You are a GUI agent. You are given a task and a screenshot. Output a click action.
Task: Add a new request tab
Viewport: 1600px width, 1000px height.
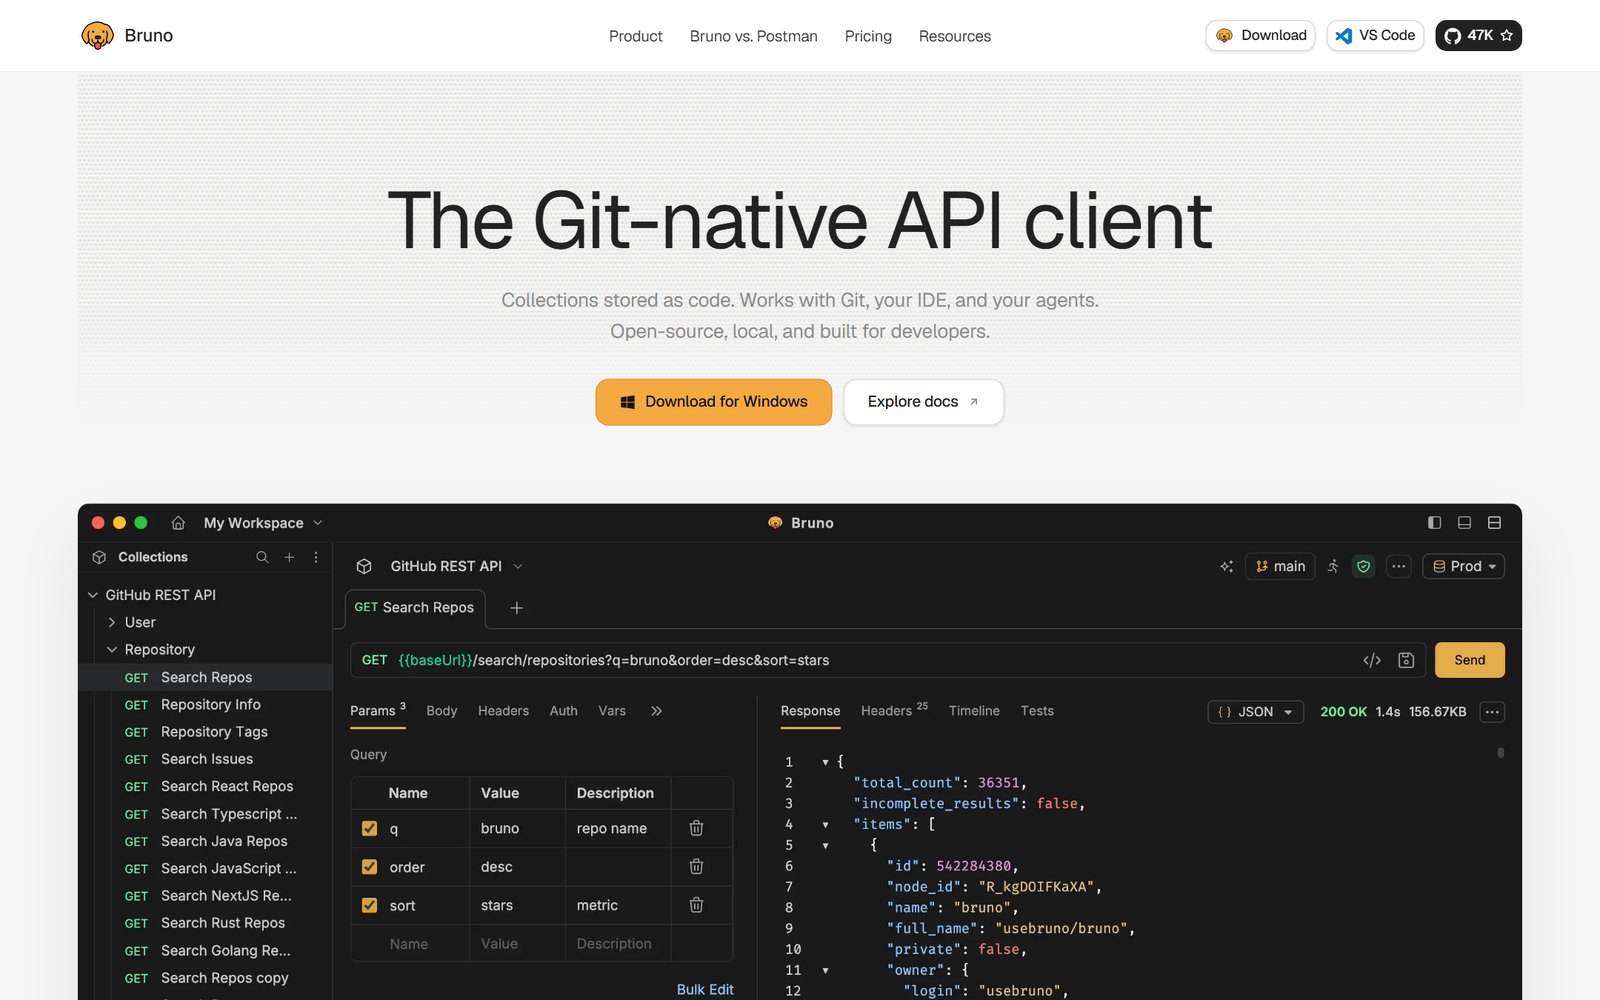pyautogui.click(x=517, y=608)
